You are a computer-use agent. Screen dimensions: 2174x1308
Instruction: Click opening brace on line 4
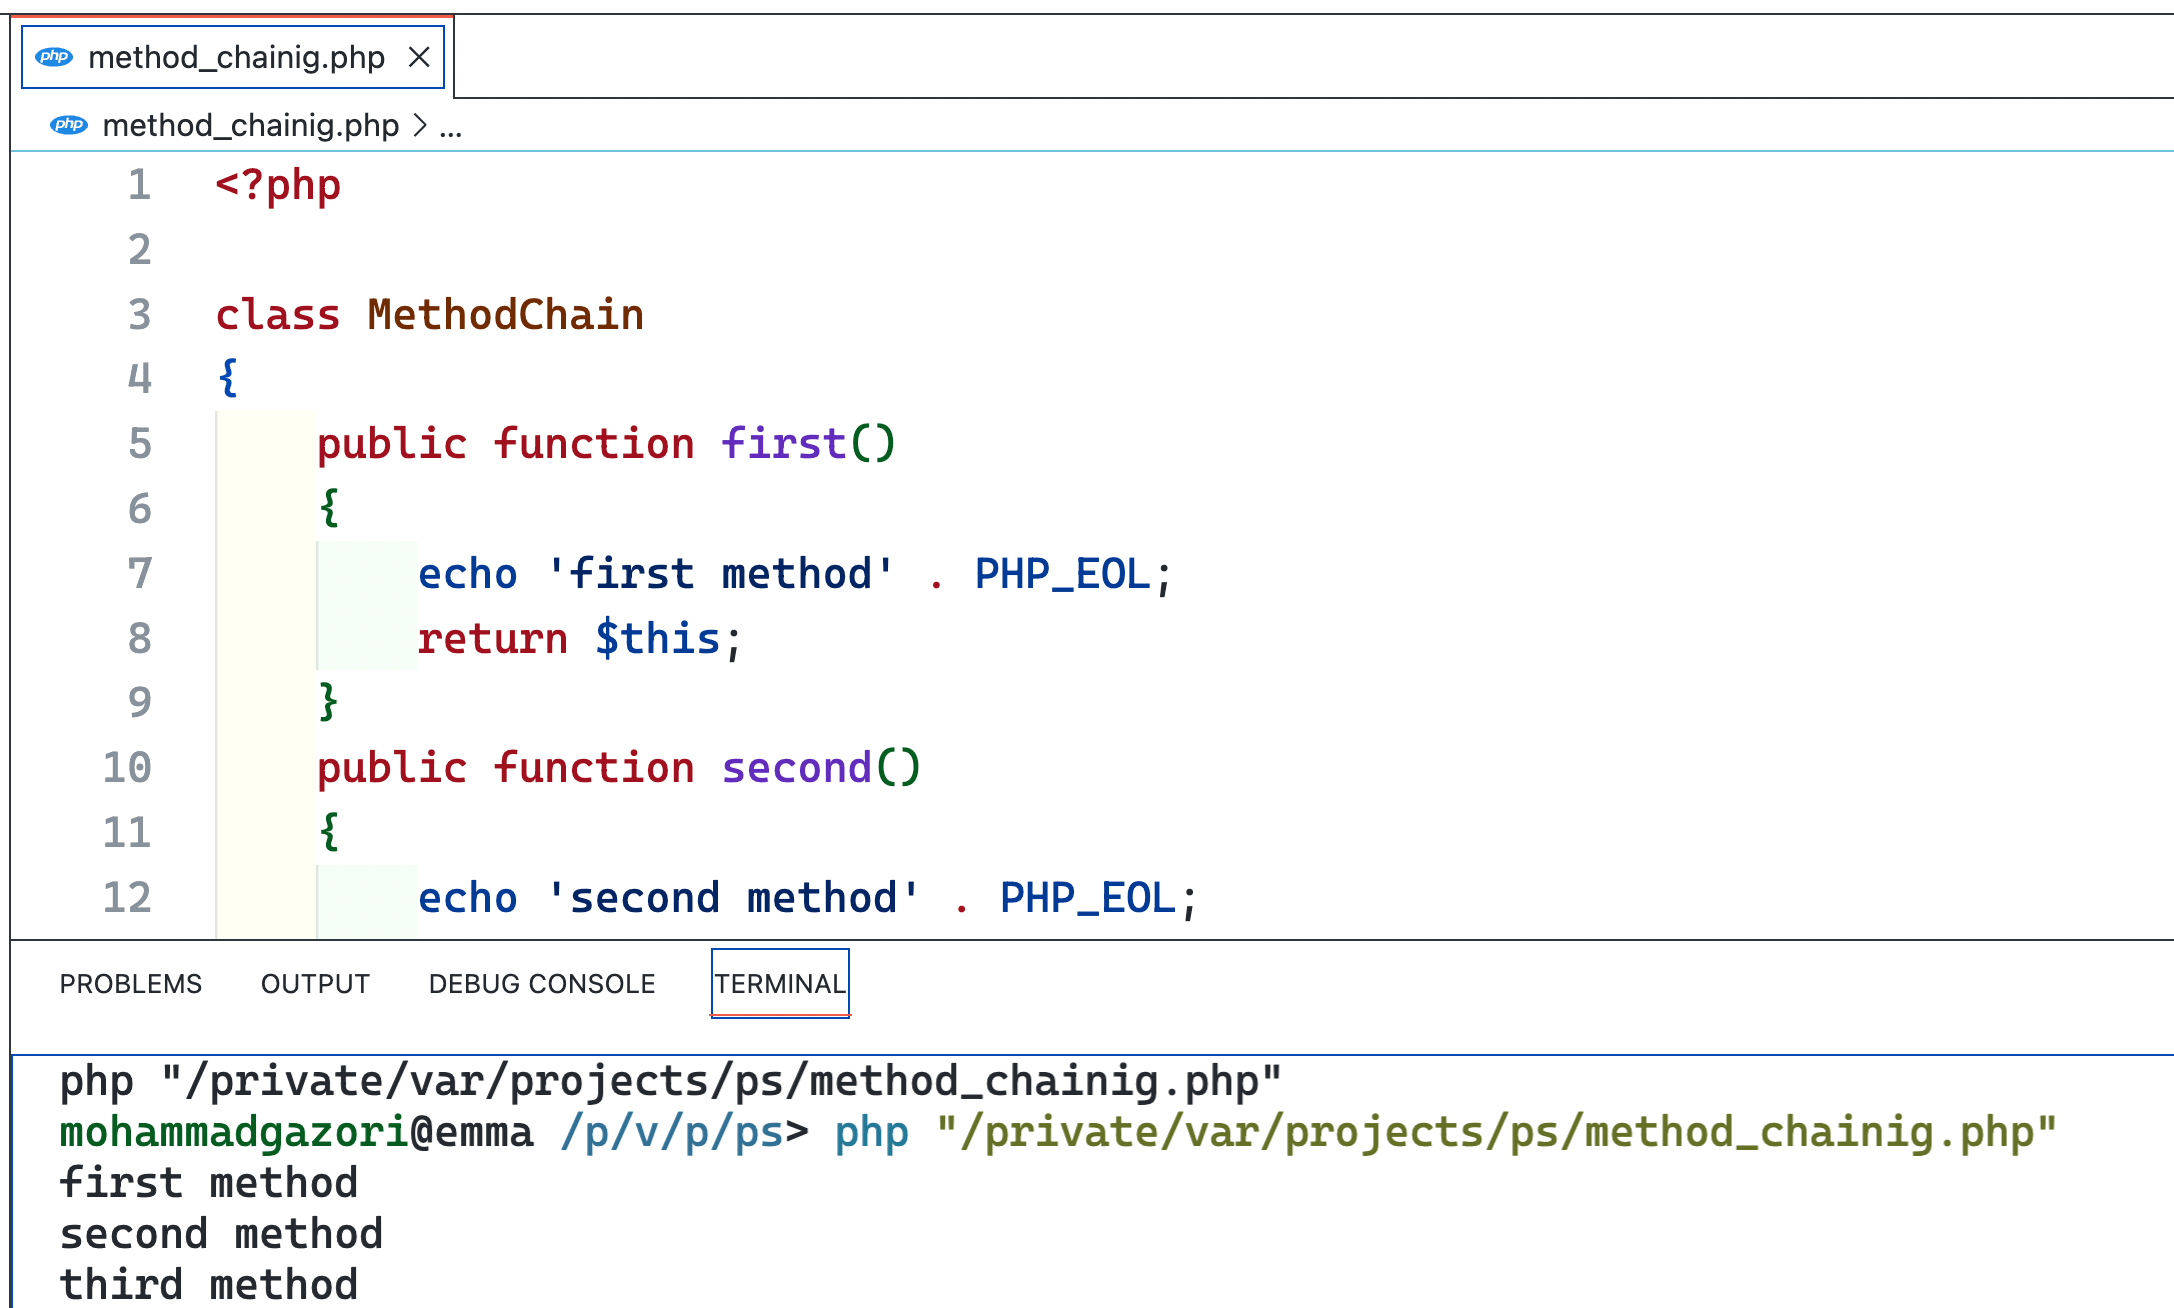pos(228,379)
